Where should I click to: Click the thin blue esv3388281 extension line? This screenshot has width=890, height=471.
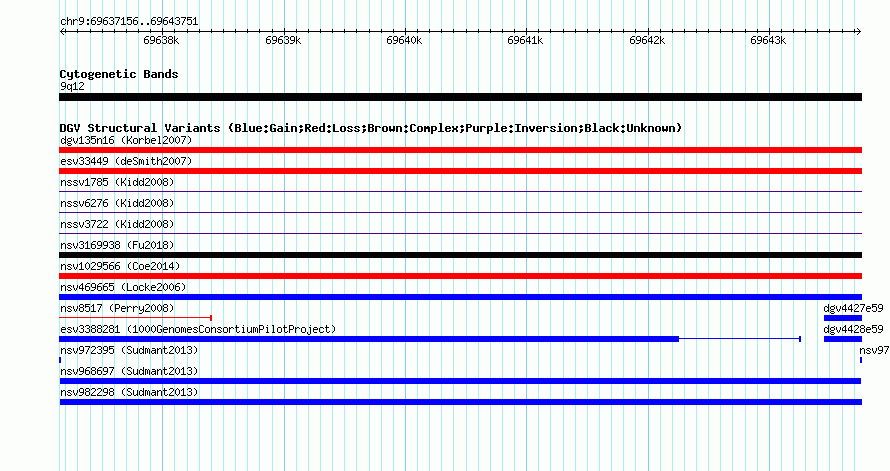tap(740, 339)
